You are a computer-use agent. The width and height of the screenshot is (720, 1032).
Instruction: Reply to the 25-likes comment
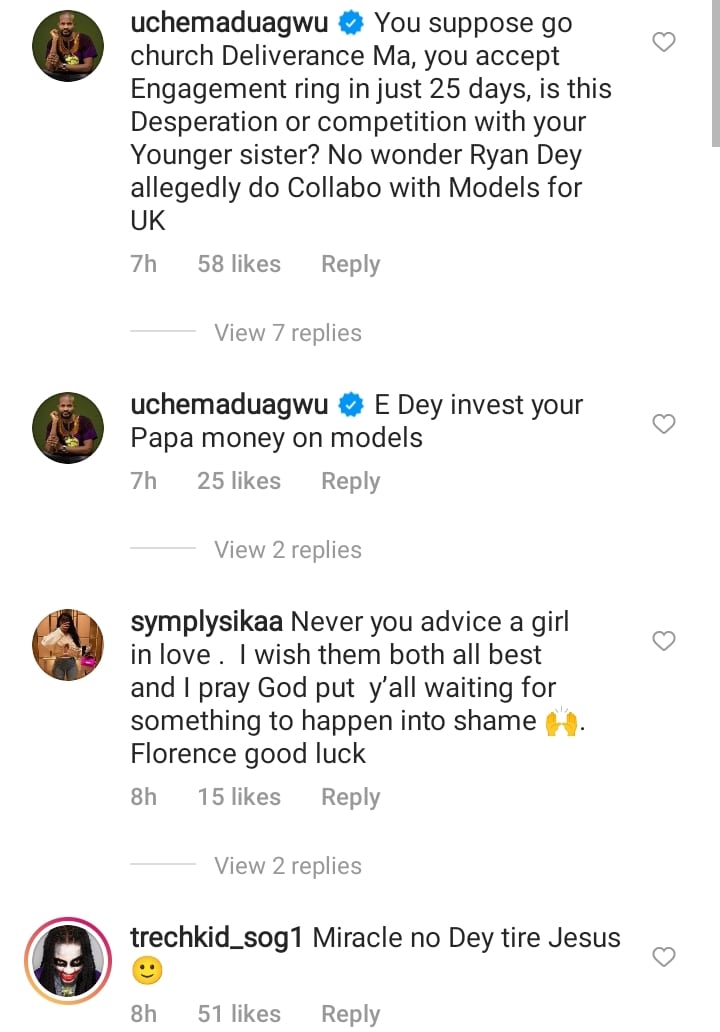tap(350, 481)
